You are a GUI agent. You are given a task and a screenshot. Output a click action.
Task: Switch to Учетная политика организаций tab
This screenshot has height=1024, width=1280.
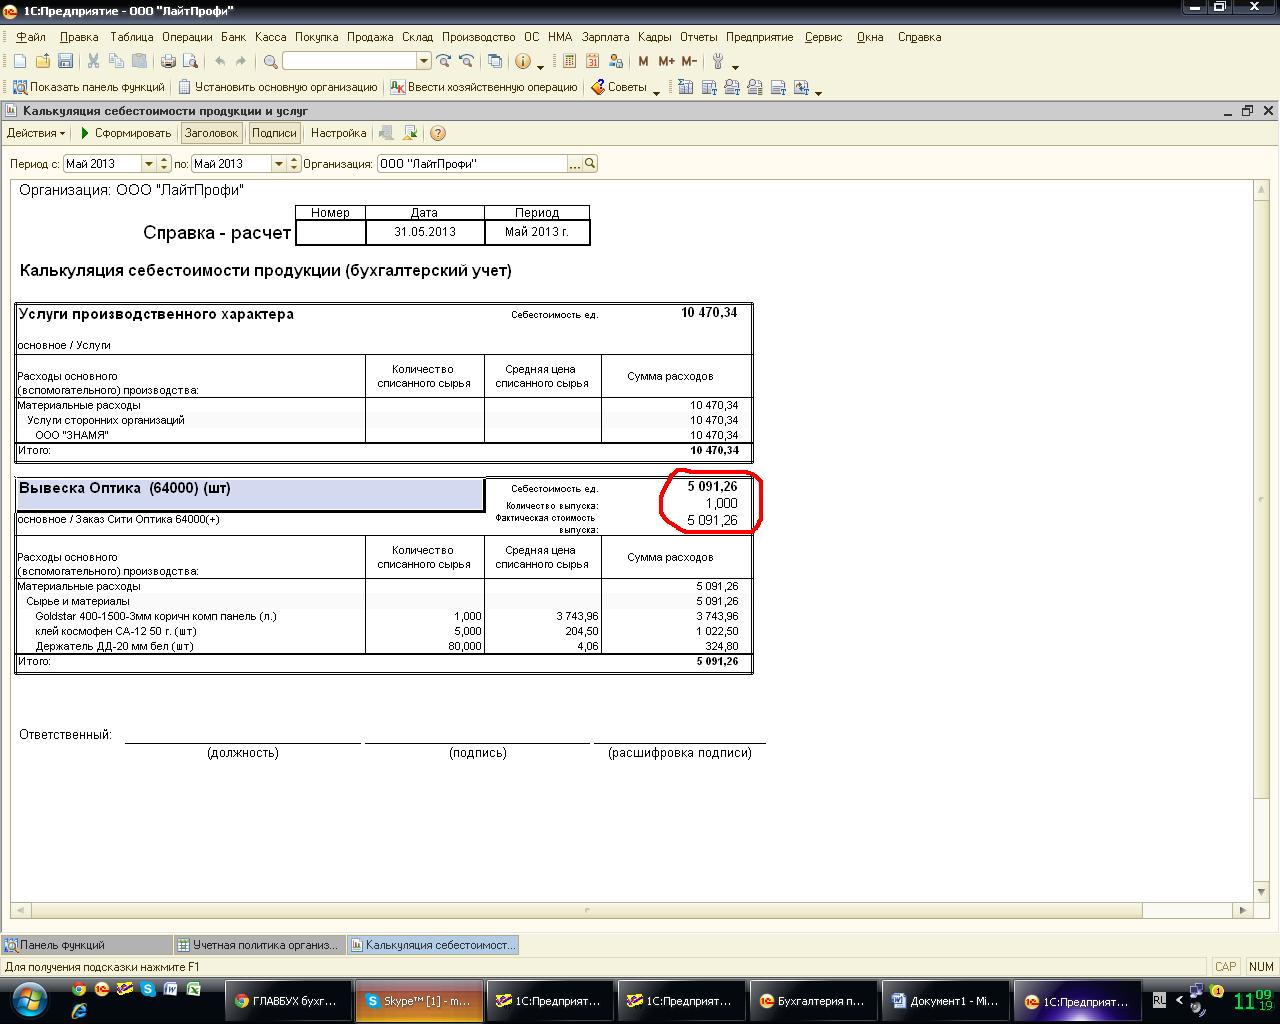[x=258, y=945]
